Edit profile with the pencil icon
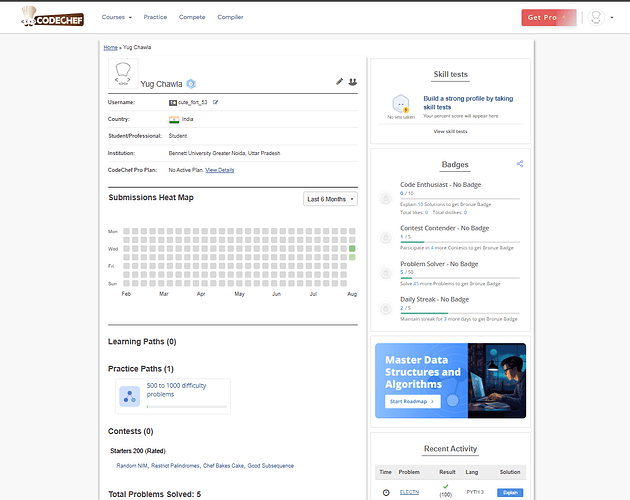Viewport: 630px width, 500px height. click(340, 82)
